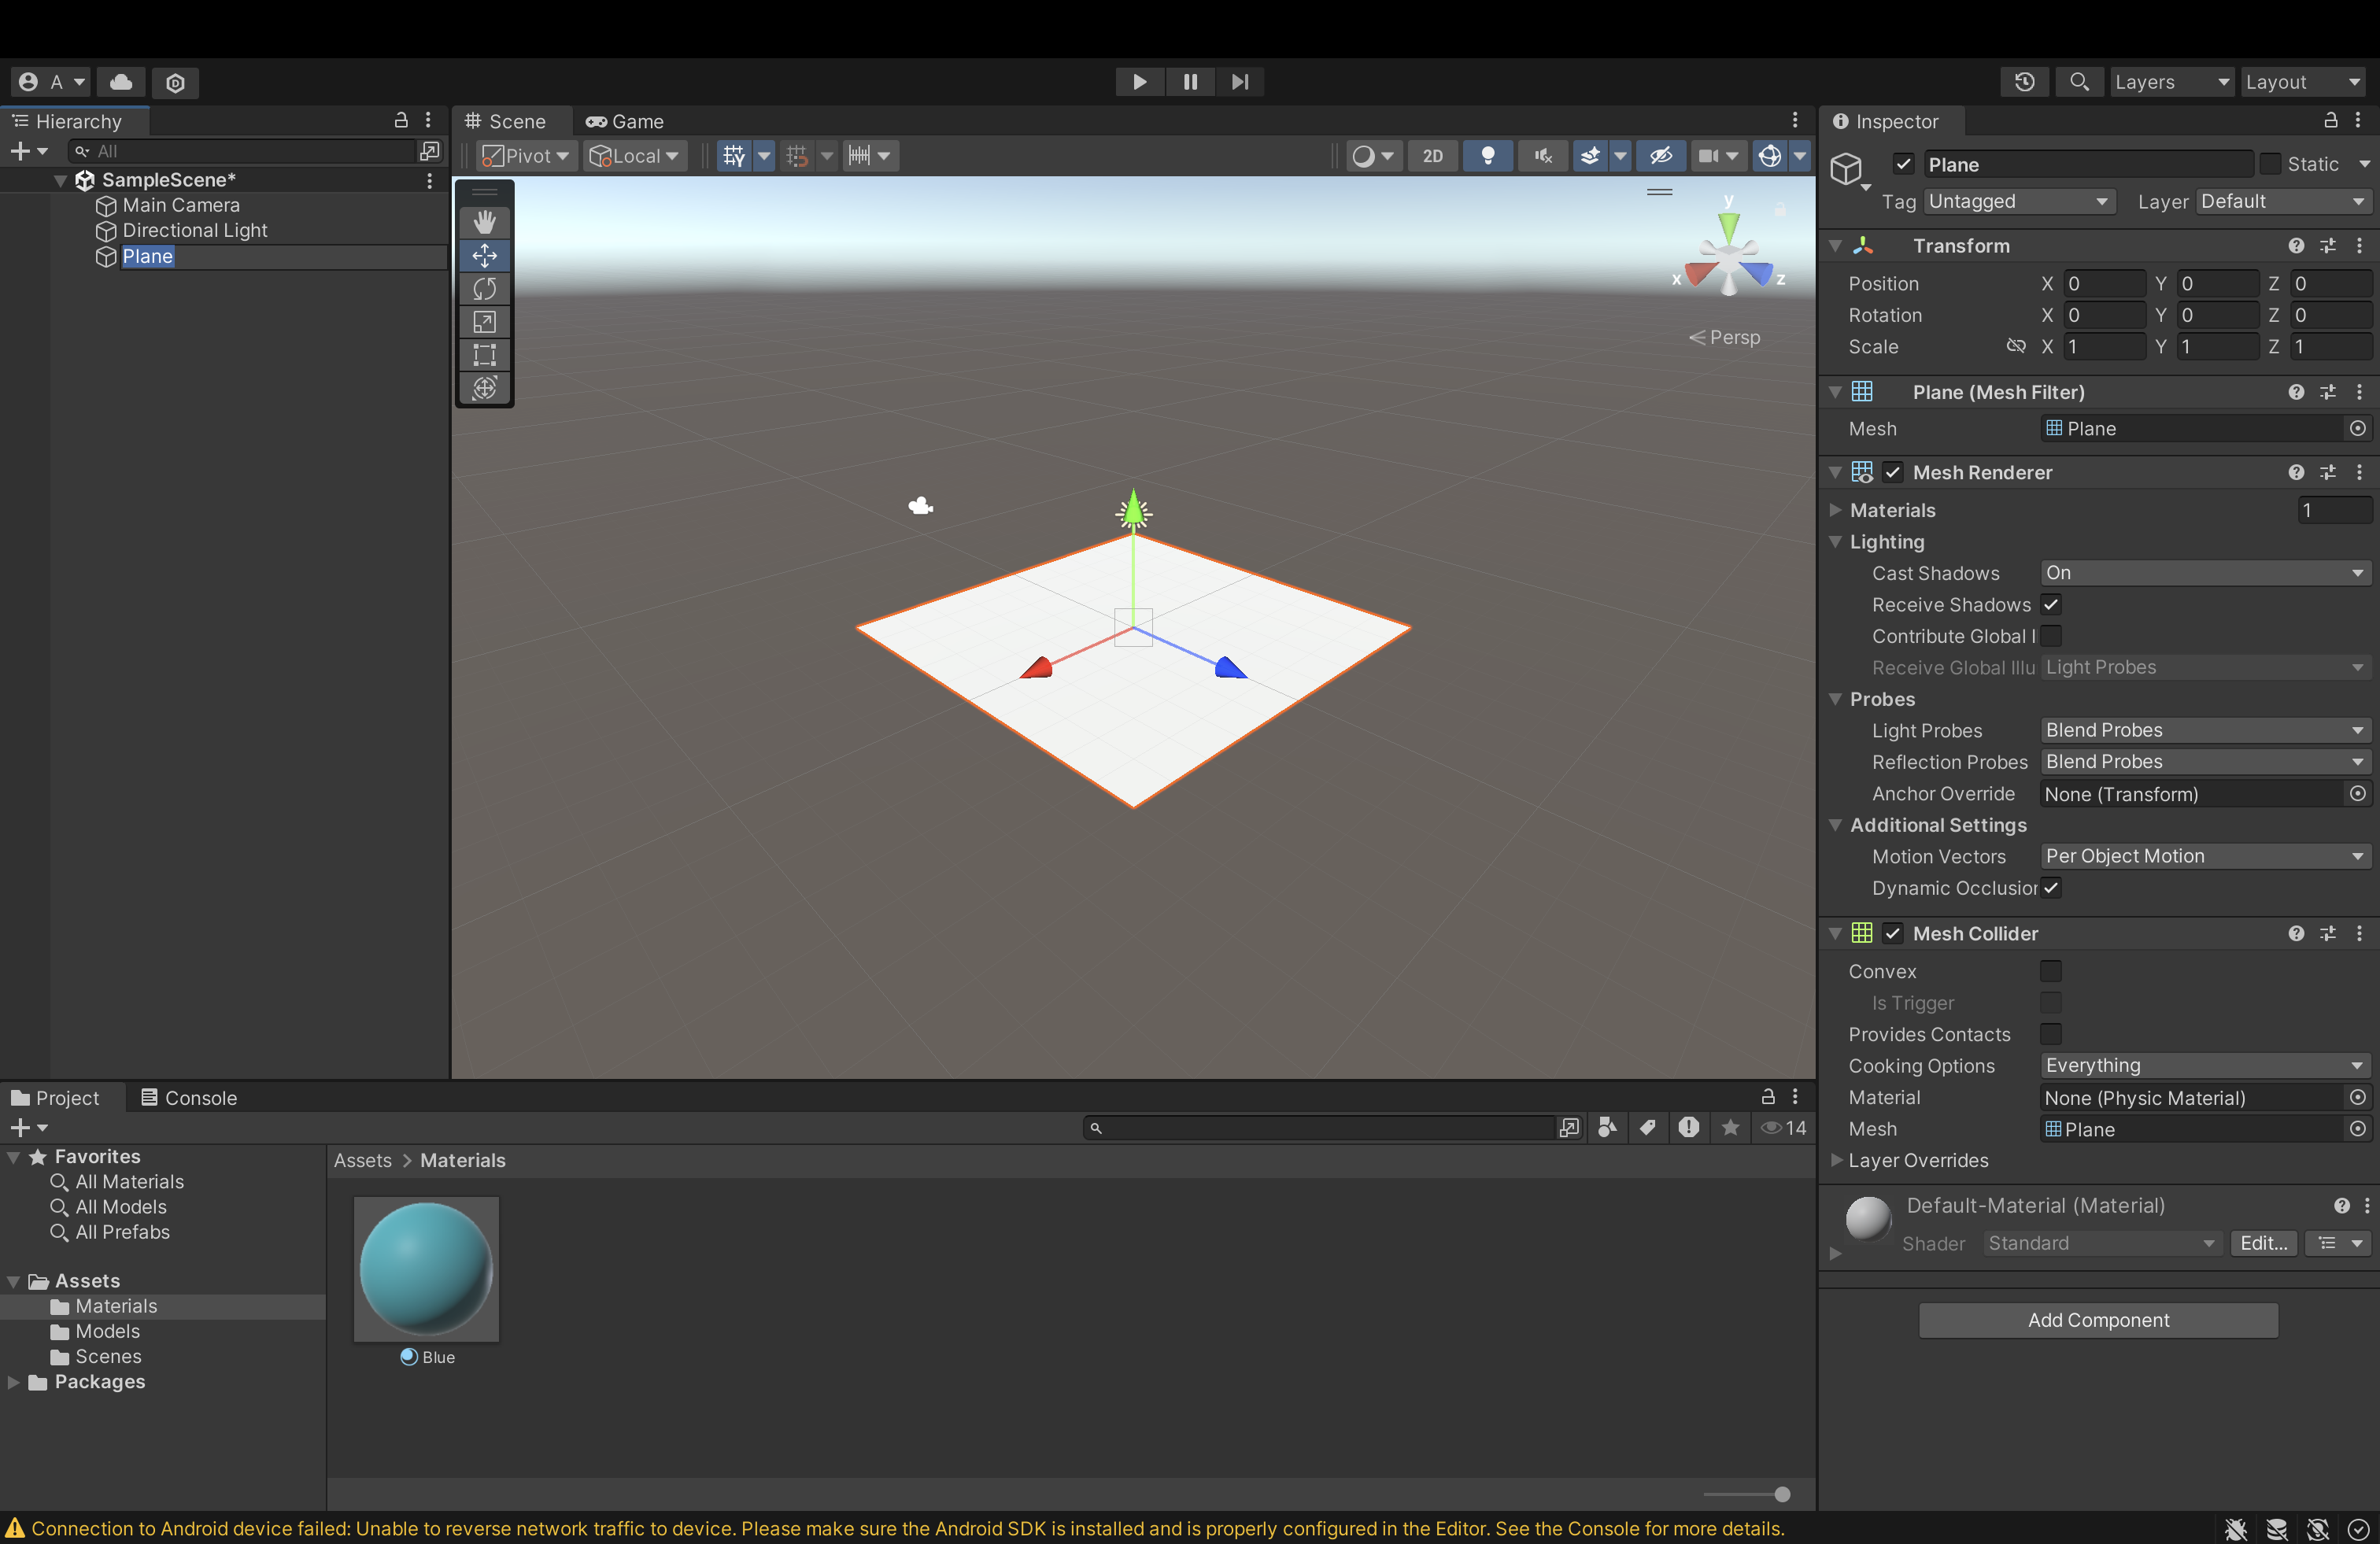The width and height of the screenshot is (2380, 1544).
Task: Select the Hand view tool
Action: point(485,222)
